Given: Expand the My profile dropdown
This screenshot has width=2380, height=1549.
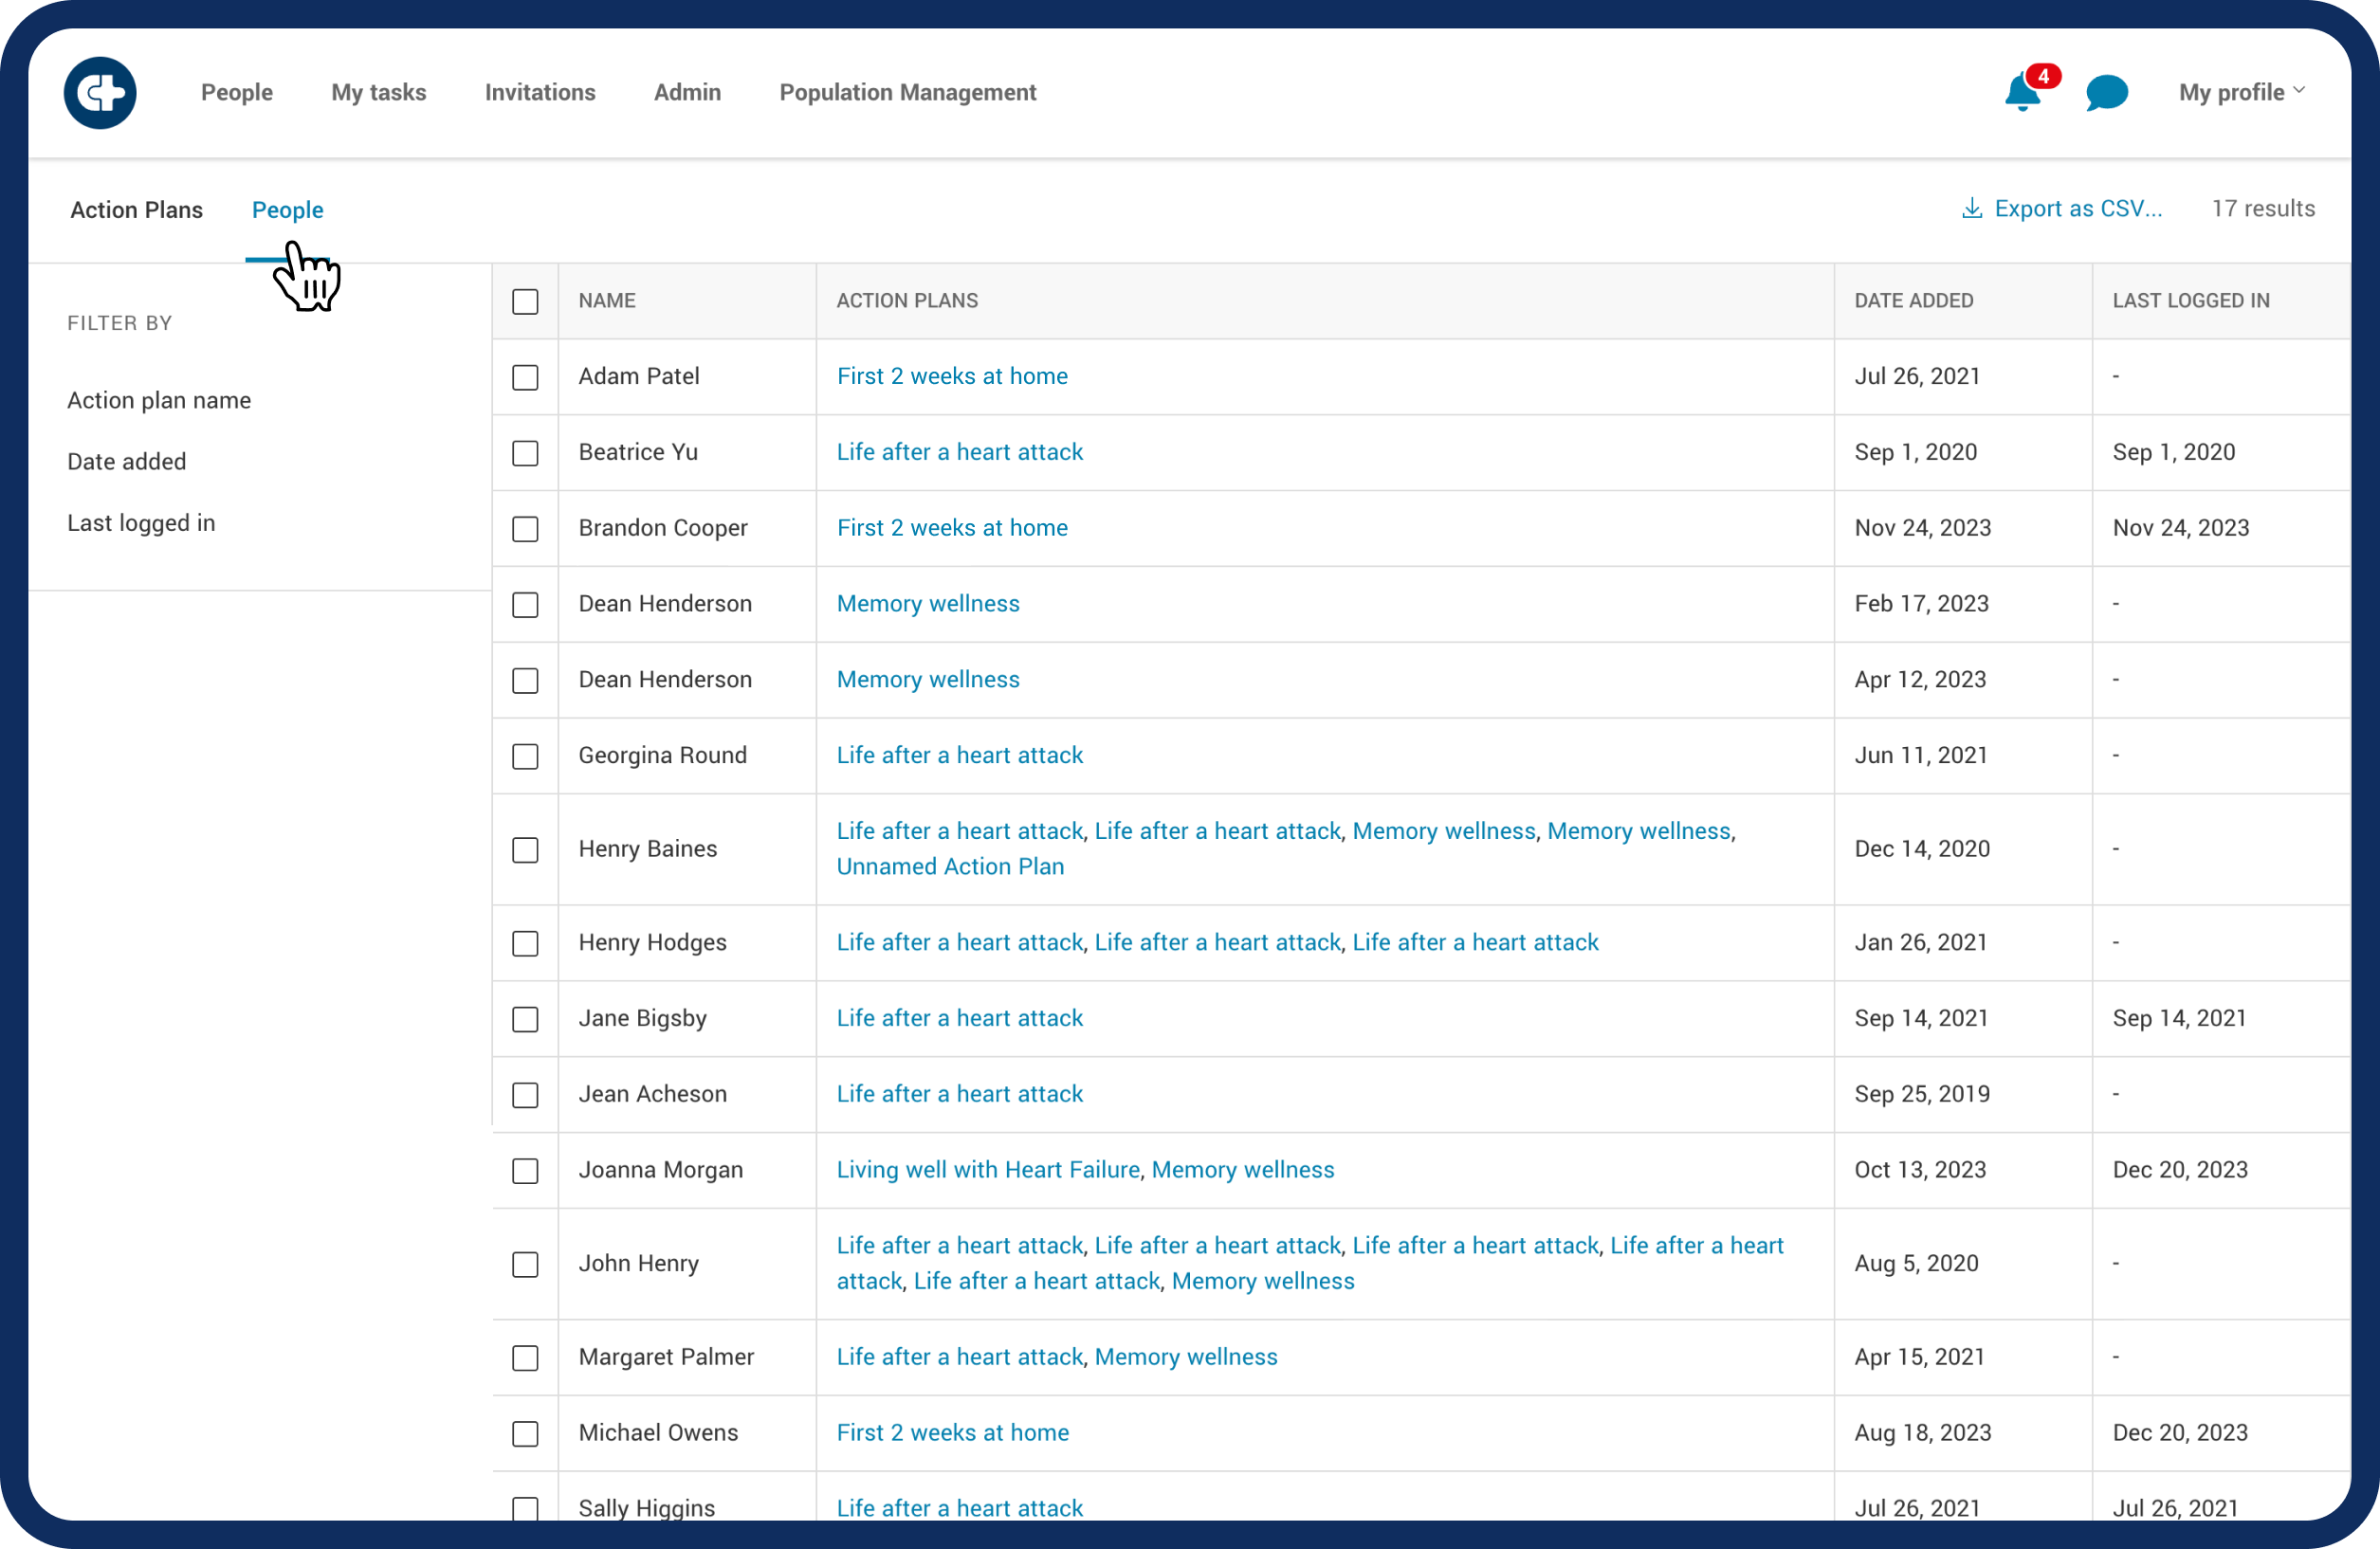Looking at the screenshot, I should 2242,92.
